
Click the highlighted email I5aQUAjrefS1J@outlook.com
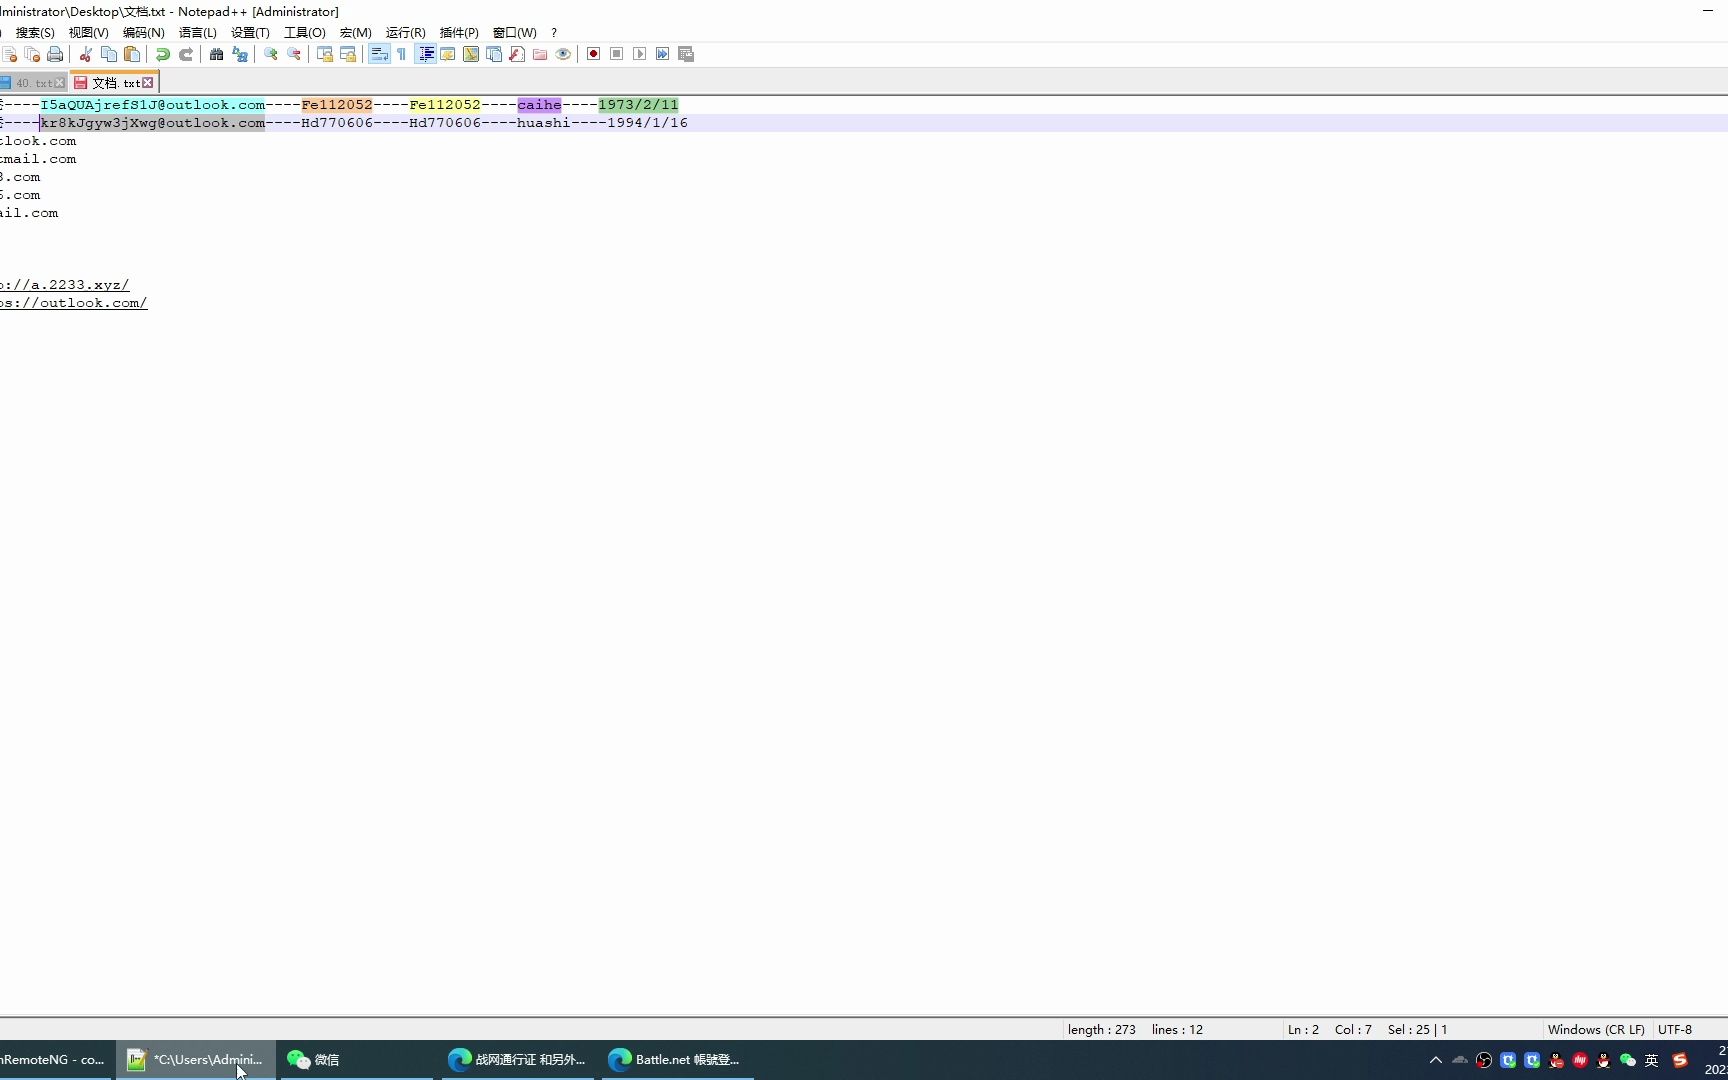tap(153, 105)
